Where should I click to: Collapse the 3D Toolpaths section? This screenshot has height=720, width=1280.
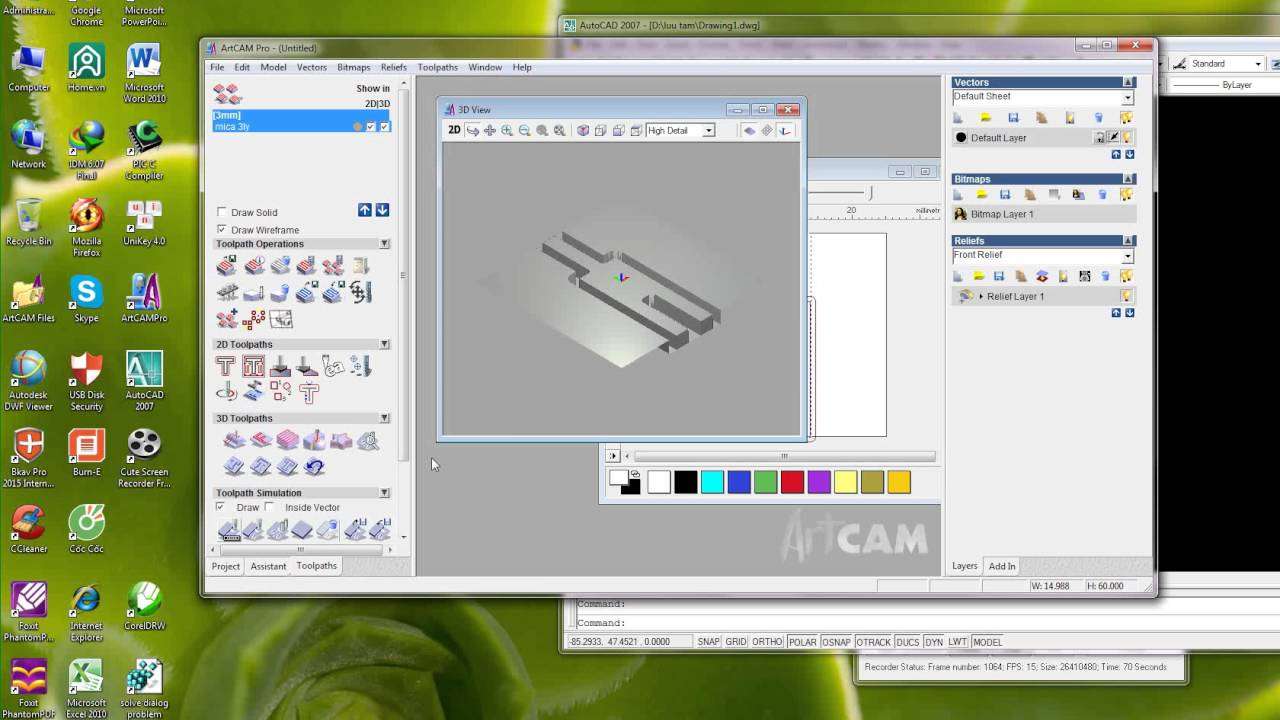point(384,418)
